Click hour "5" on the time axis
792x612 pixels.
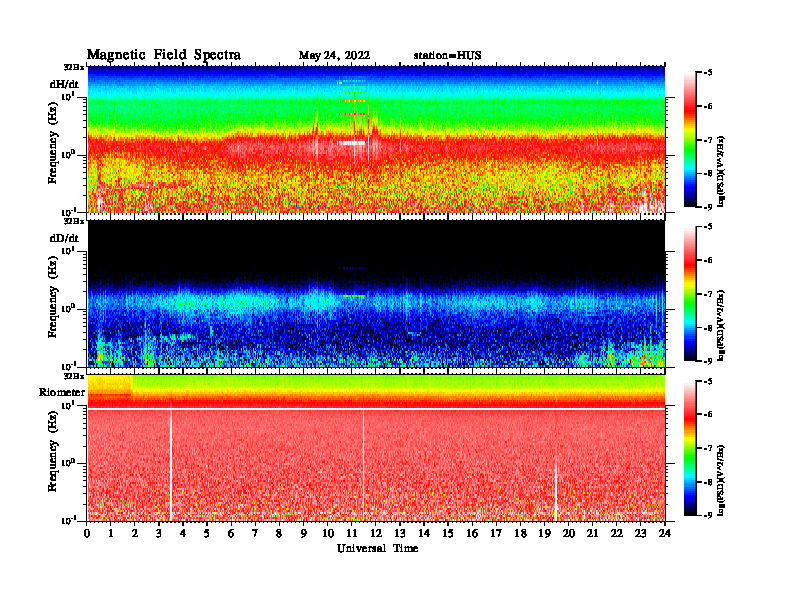tap(207, 534)
